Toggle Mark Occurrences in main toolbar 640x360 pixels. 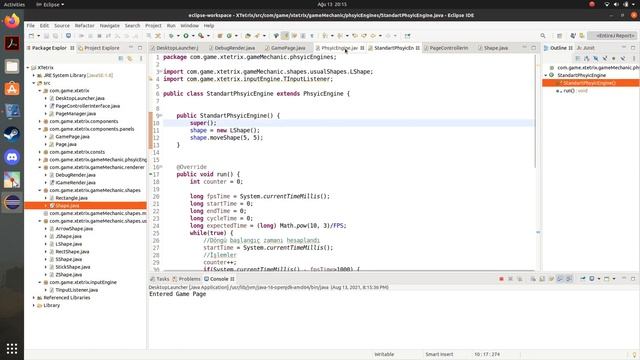coord(285,36)
